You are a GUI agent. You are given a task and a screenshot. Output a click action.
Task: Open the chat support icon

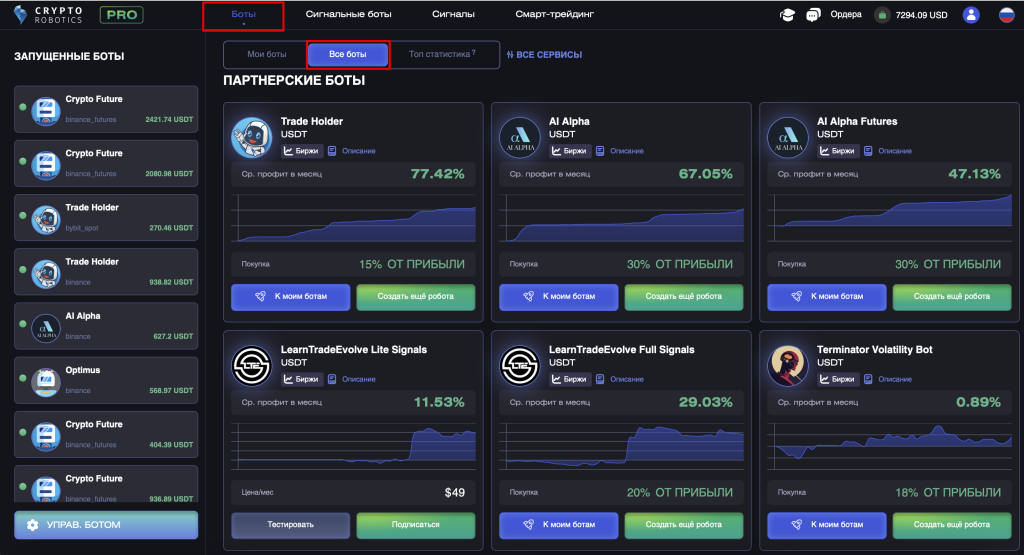click(813, 14)
